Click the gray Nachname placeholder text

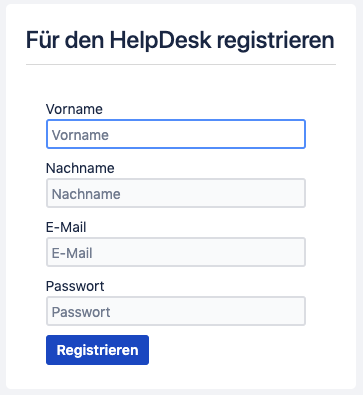tap(86, 194)
